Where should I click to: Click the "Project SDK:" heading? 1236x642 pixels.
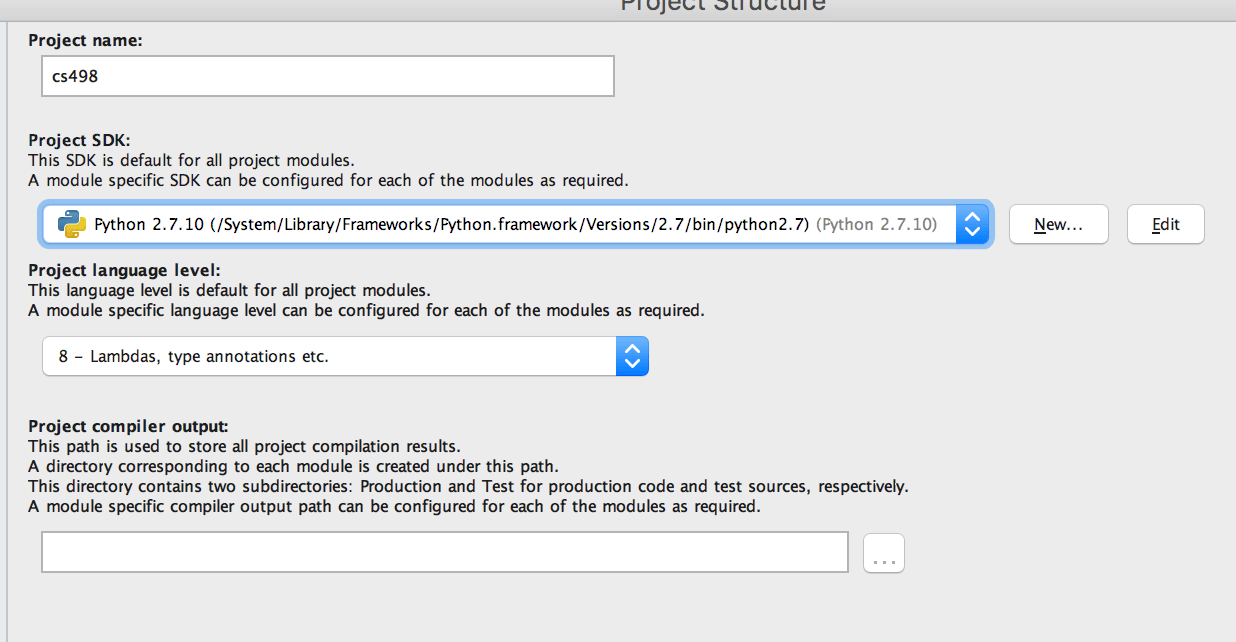click(80, 140)
